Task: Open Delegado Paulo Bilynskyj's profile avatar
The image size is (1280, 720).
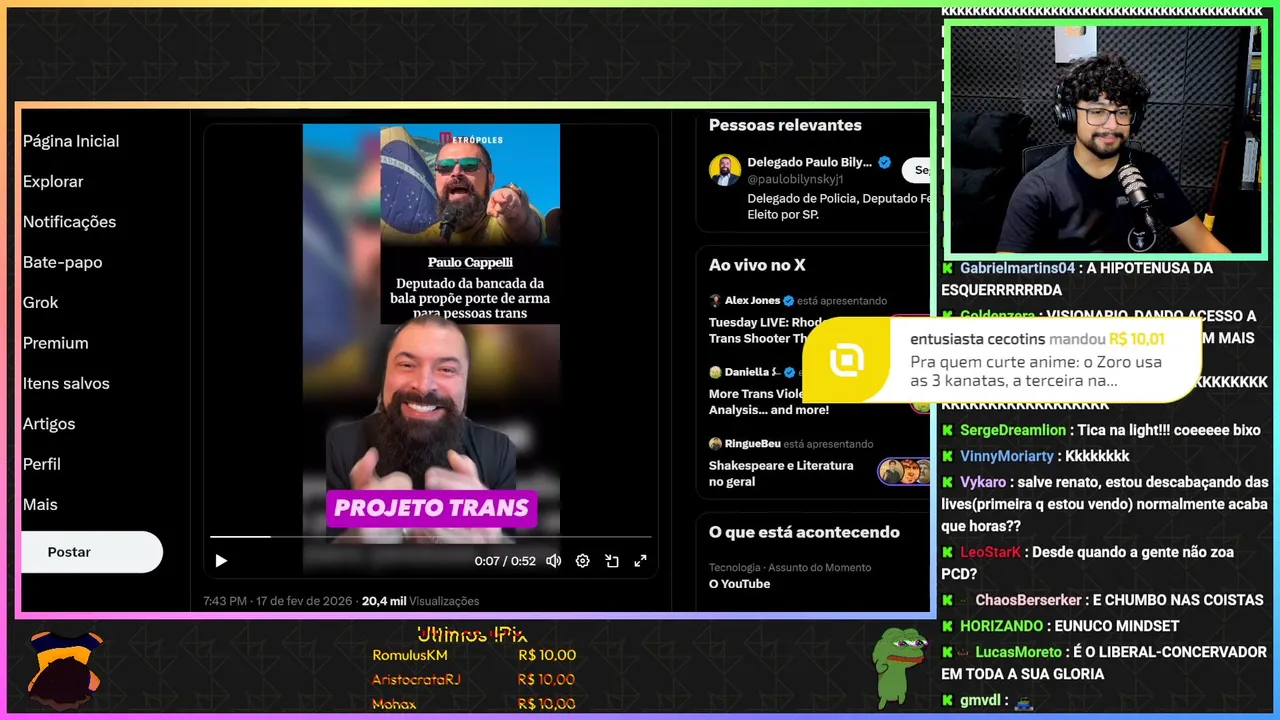Action: click(x=725, y=170)
